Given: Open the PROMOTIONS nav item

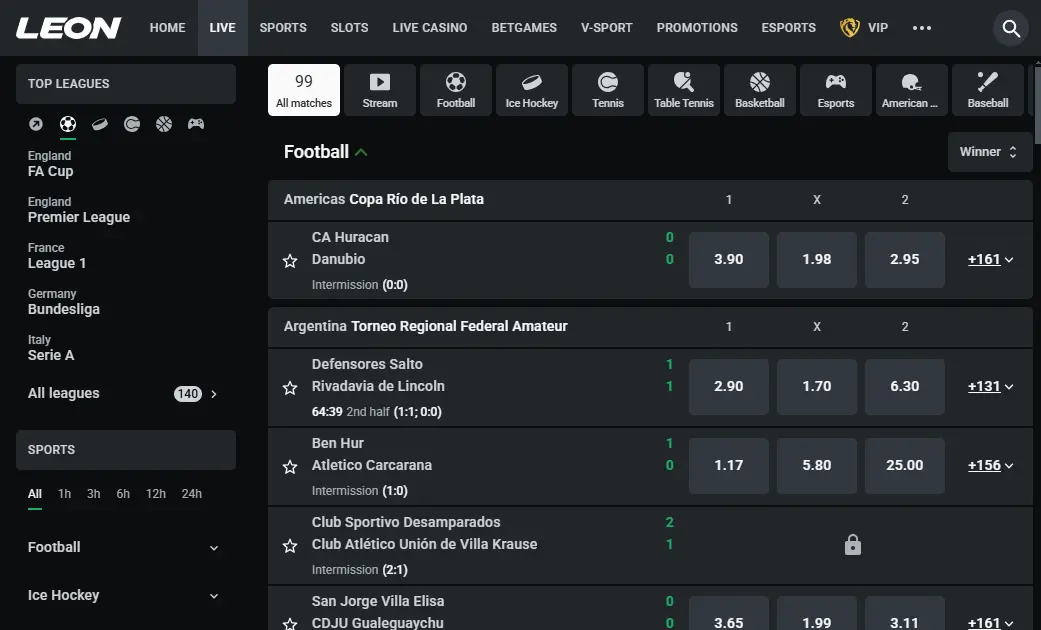Looking at the screenshot, I should (697, 28).
